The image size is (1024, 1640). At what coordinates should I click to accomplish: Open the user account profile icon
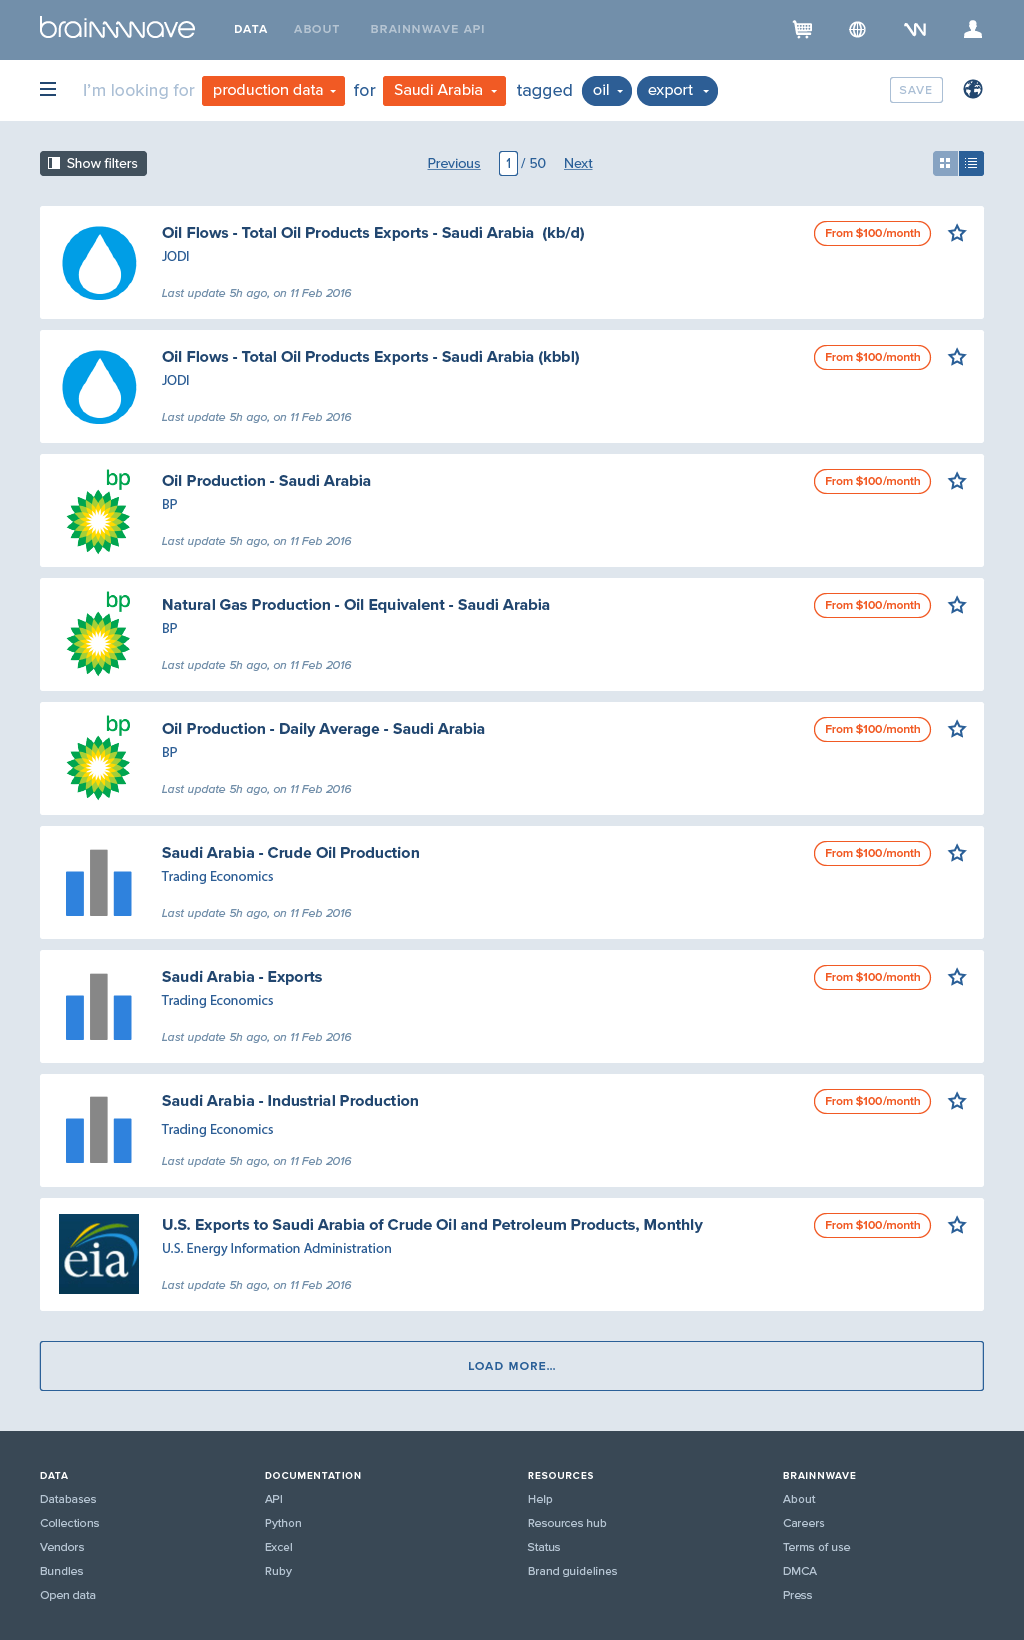coord(972,29)
